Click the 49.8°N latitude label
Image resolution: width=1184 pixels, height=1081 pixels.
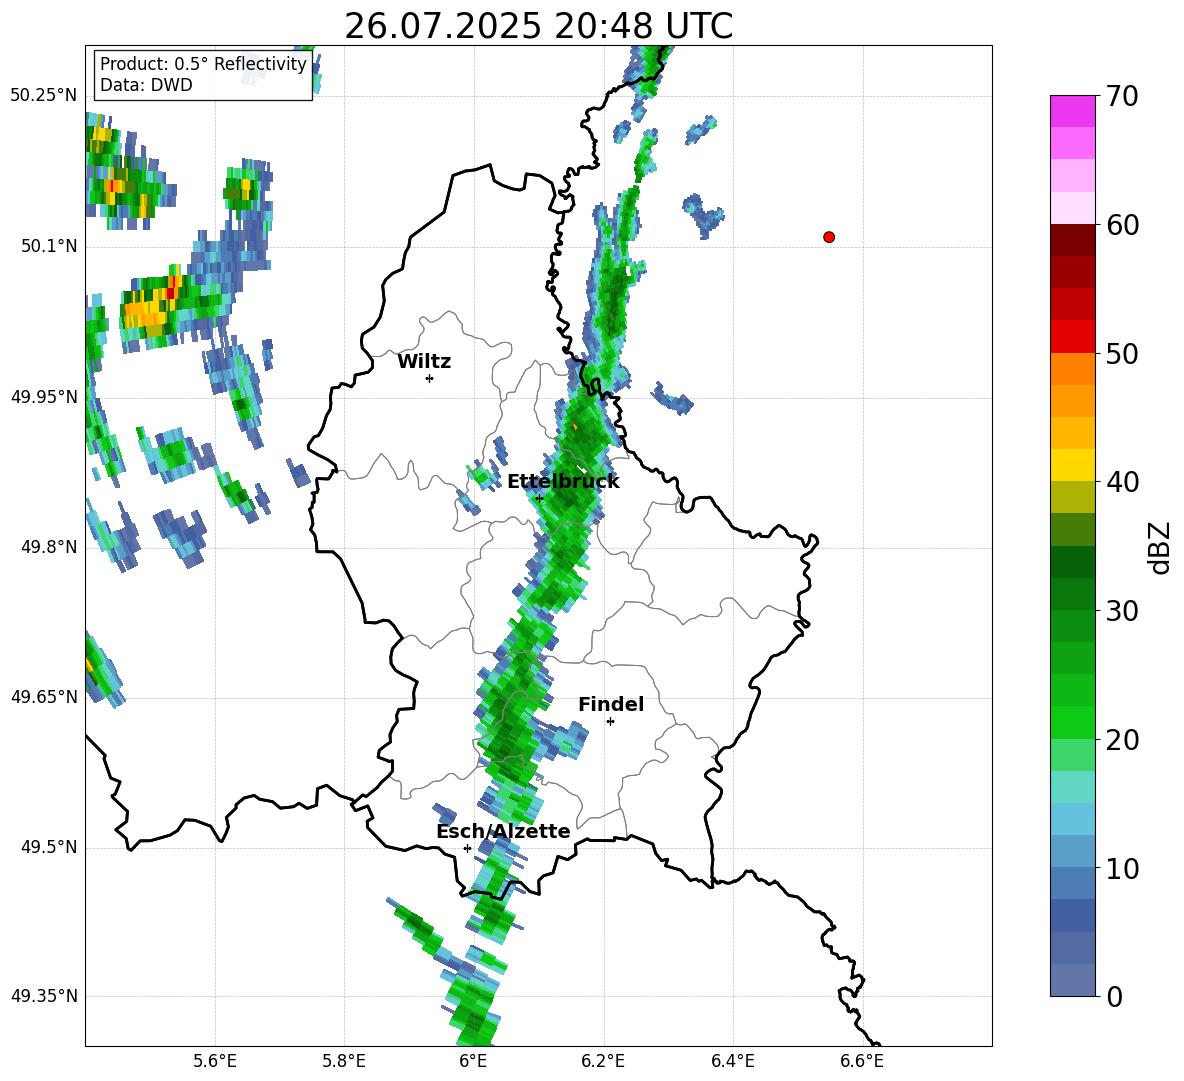pyautogui.click(x=48, y=547)
